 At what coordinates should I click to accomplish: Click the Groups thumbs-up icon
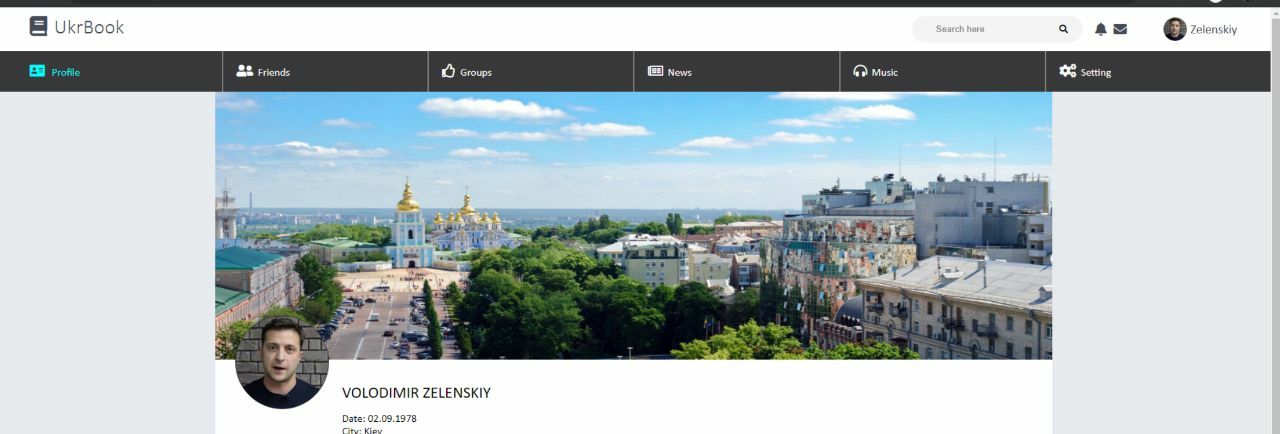448,71
